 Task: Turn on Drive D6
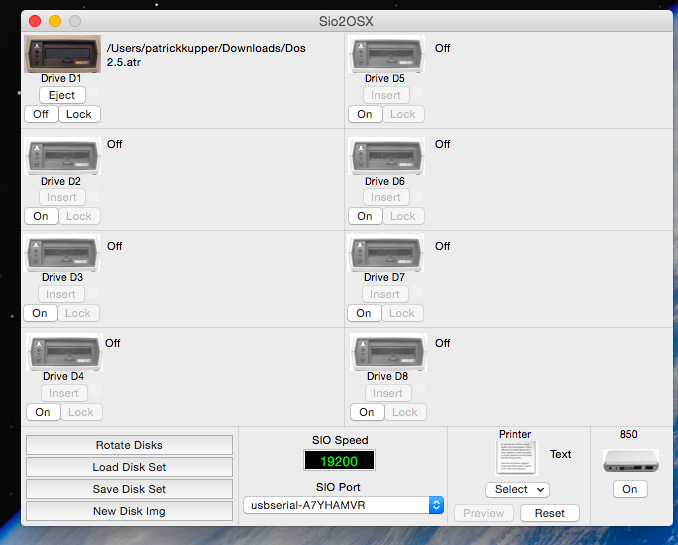365,216
